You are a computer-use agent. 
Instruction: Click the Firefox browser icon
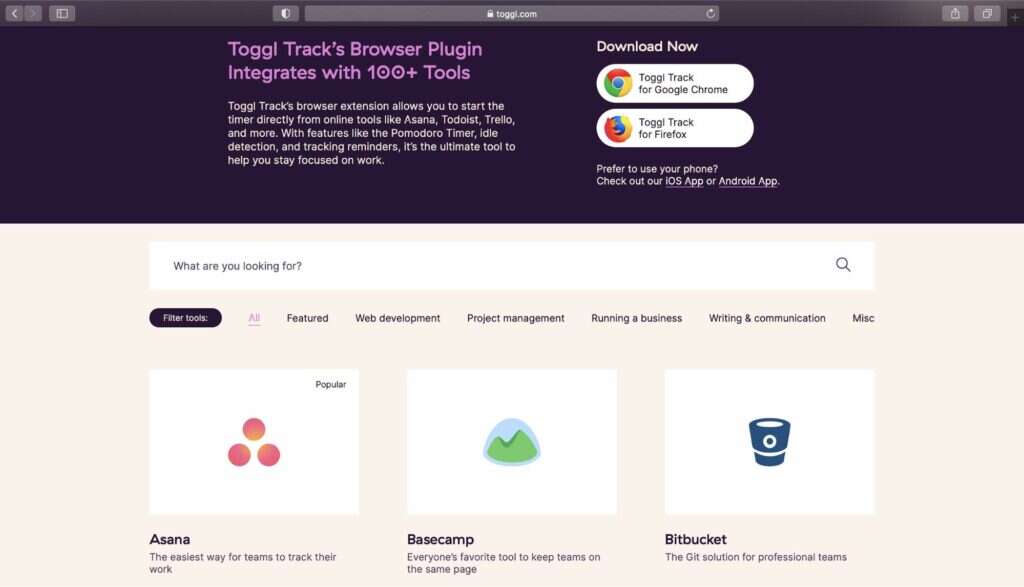[620, 128]
